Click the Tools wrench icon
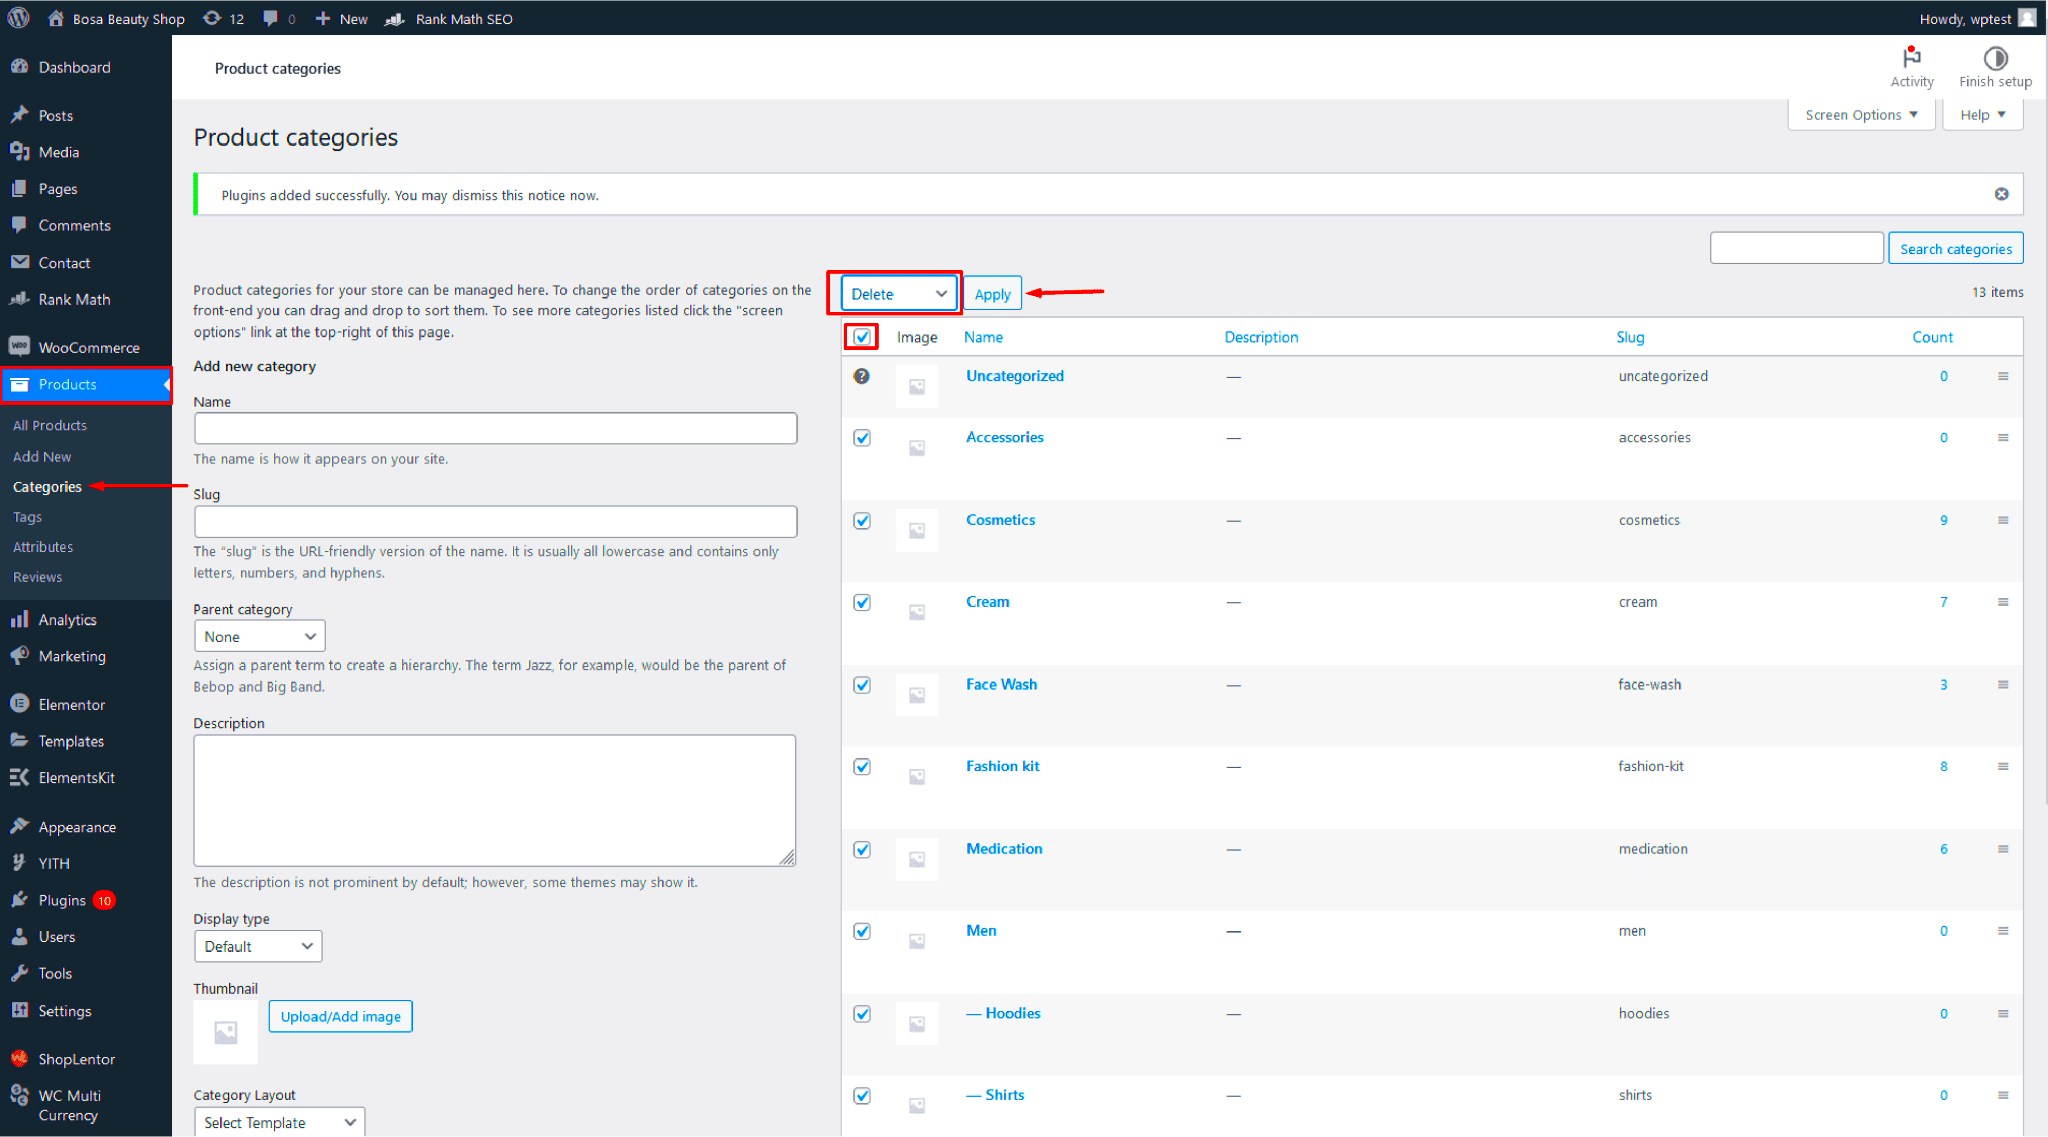The image size is (2048, 1137). click(19, 973)
